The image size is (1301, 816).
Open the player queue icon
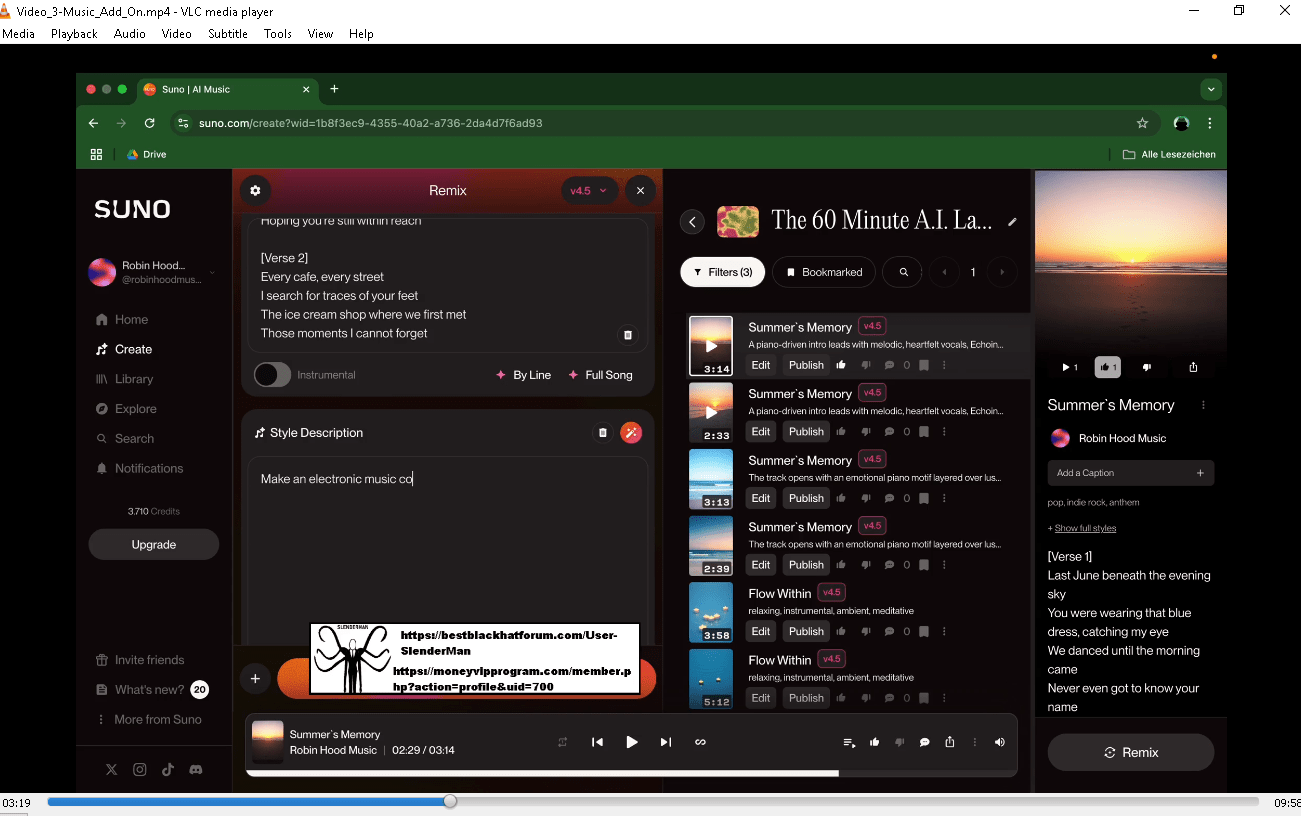849,742
